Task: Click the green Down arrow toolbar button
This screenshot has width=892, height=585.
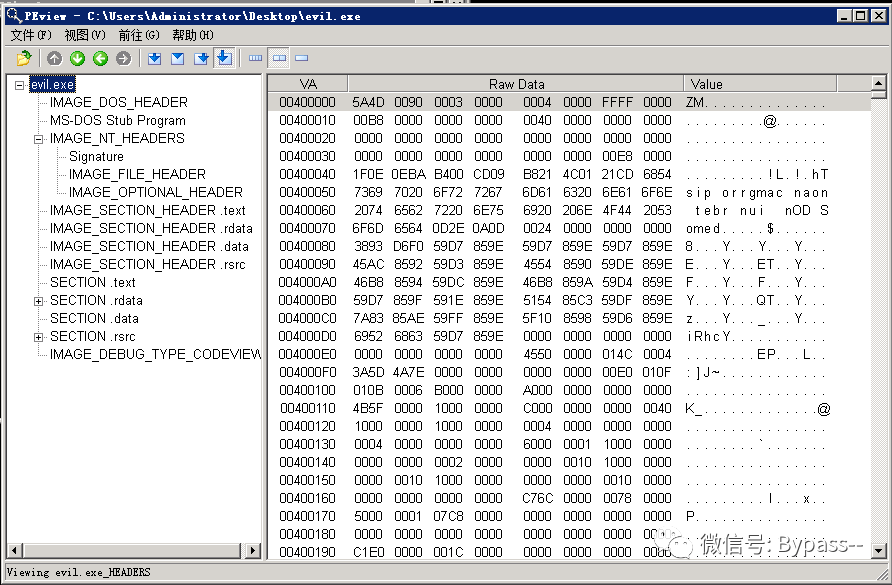Action: click(x=77, y=58)
